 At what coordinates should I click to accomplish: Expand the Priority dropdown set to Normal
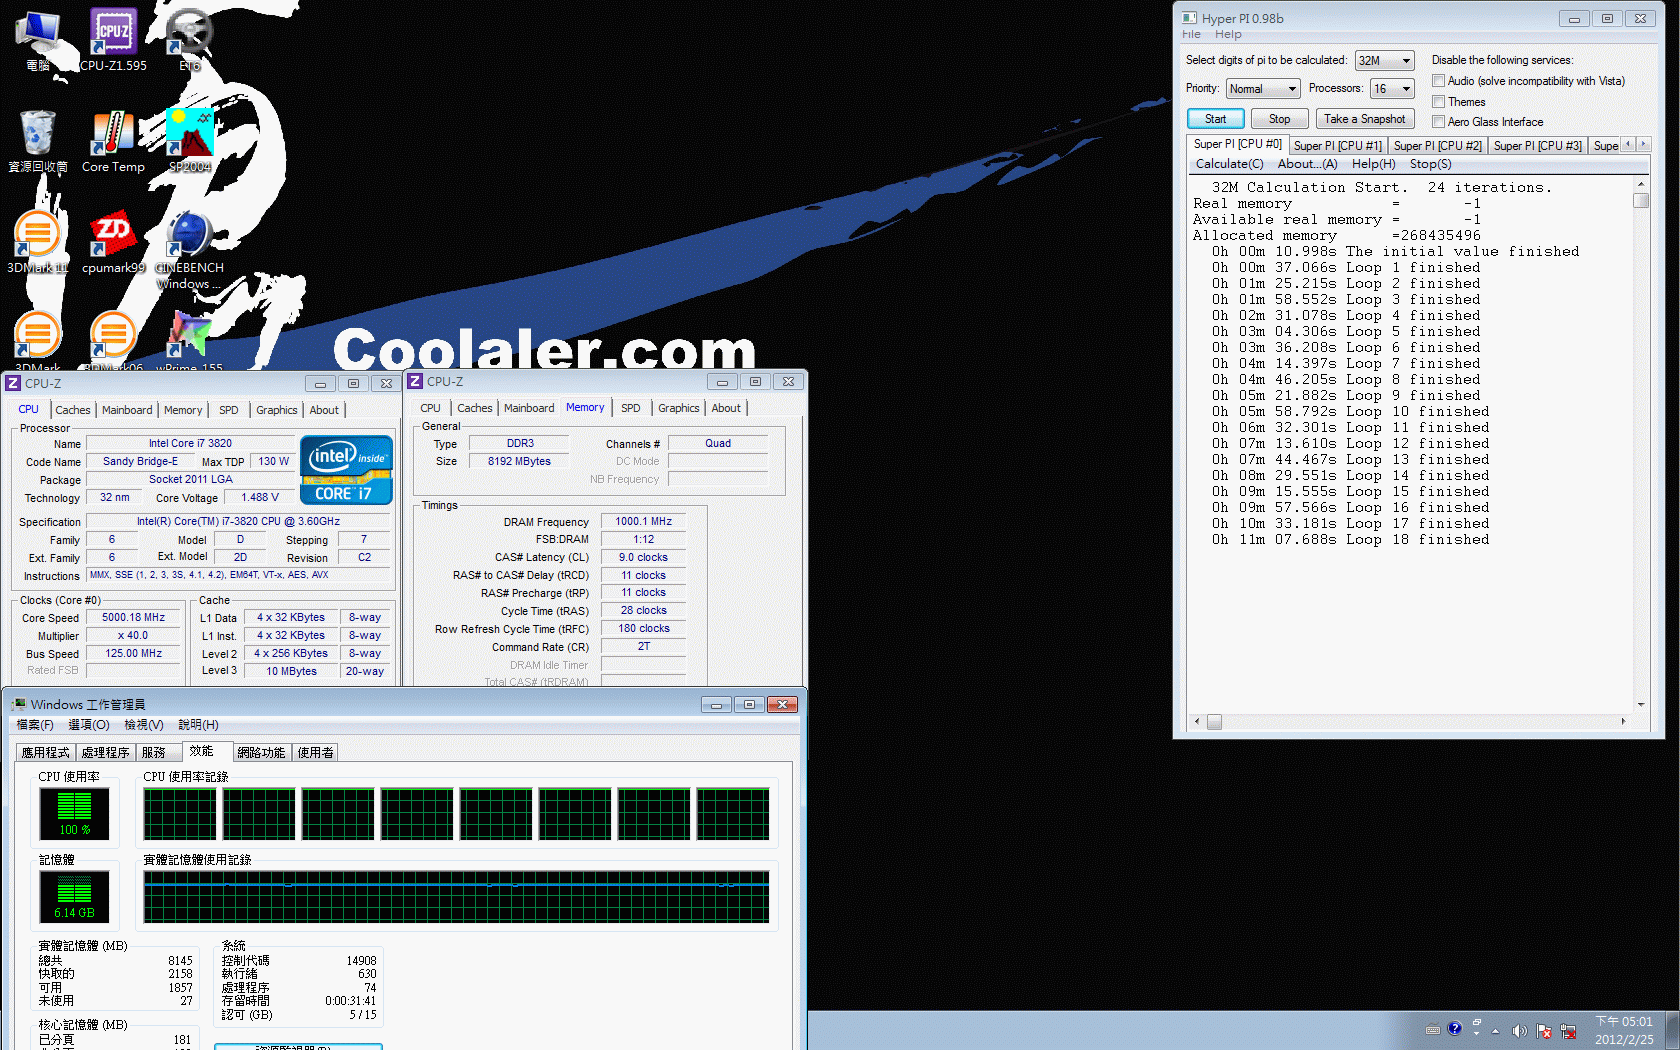pyautogui.click(x=1263, y=89)
